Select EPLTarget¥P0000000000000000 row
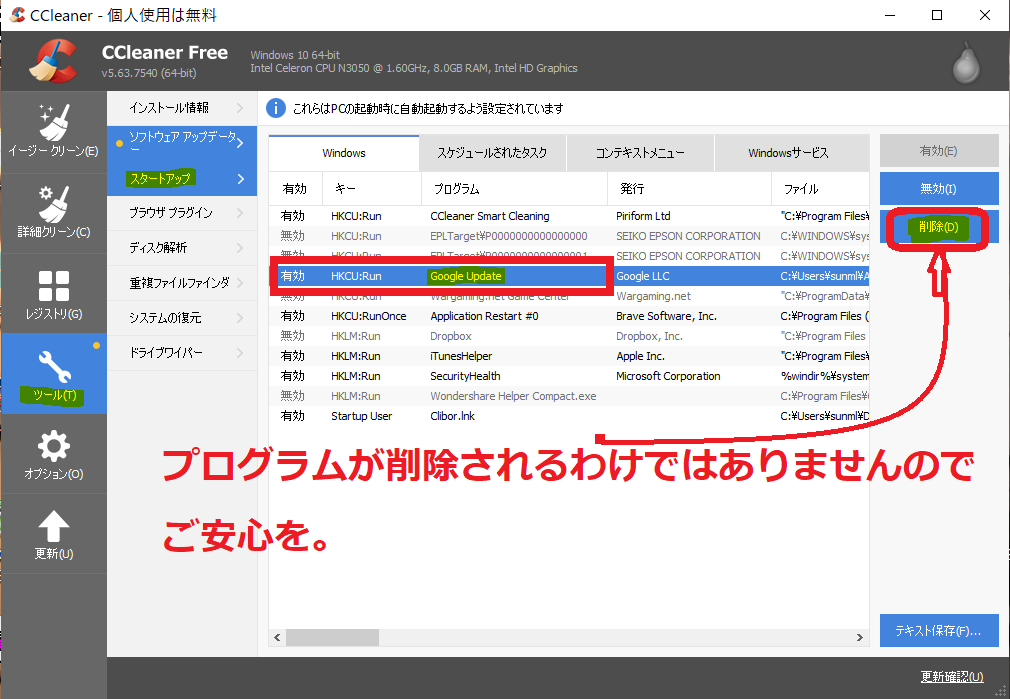The image size is (1010, 699). coord(569,236)
